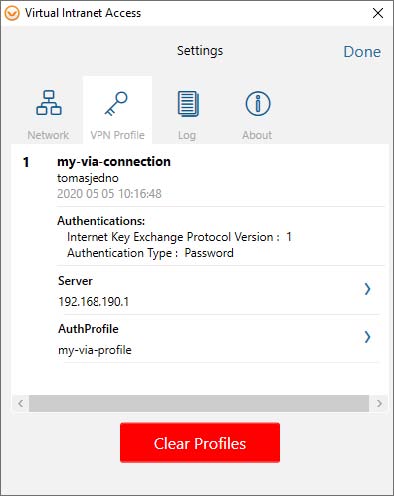Click the my-via-profile value

(95, 350)
